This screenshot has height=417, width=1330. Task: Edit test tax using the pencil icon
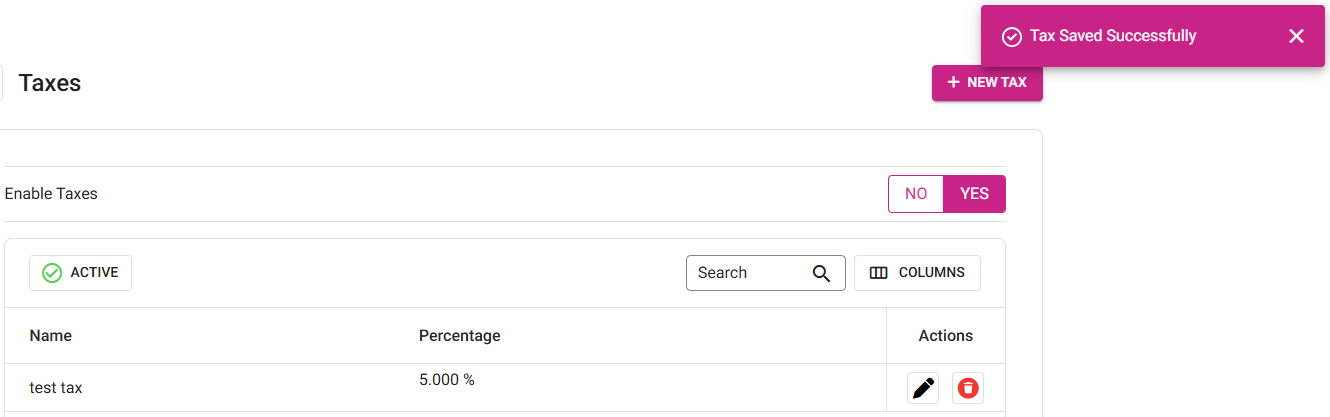click(924, 388)
